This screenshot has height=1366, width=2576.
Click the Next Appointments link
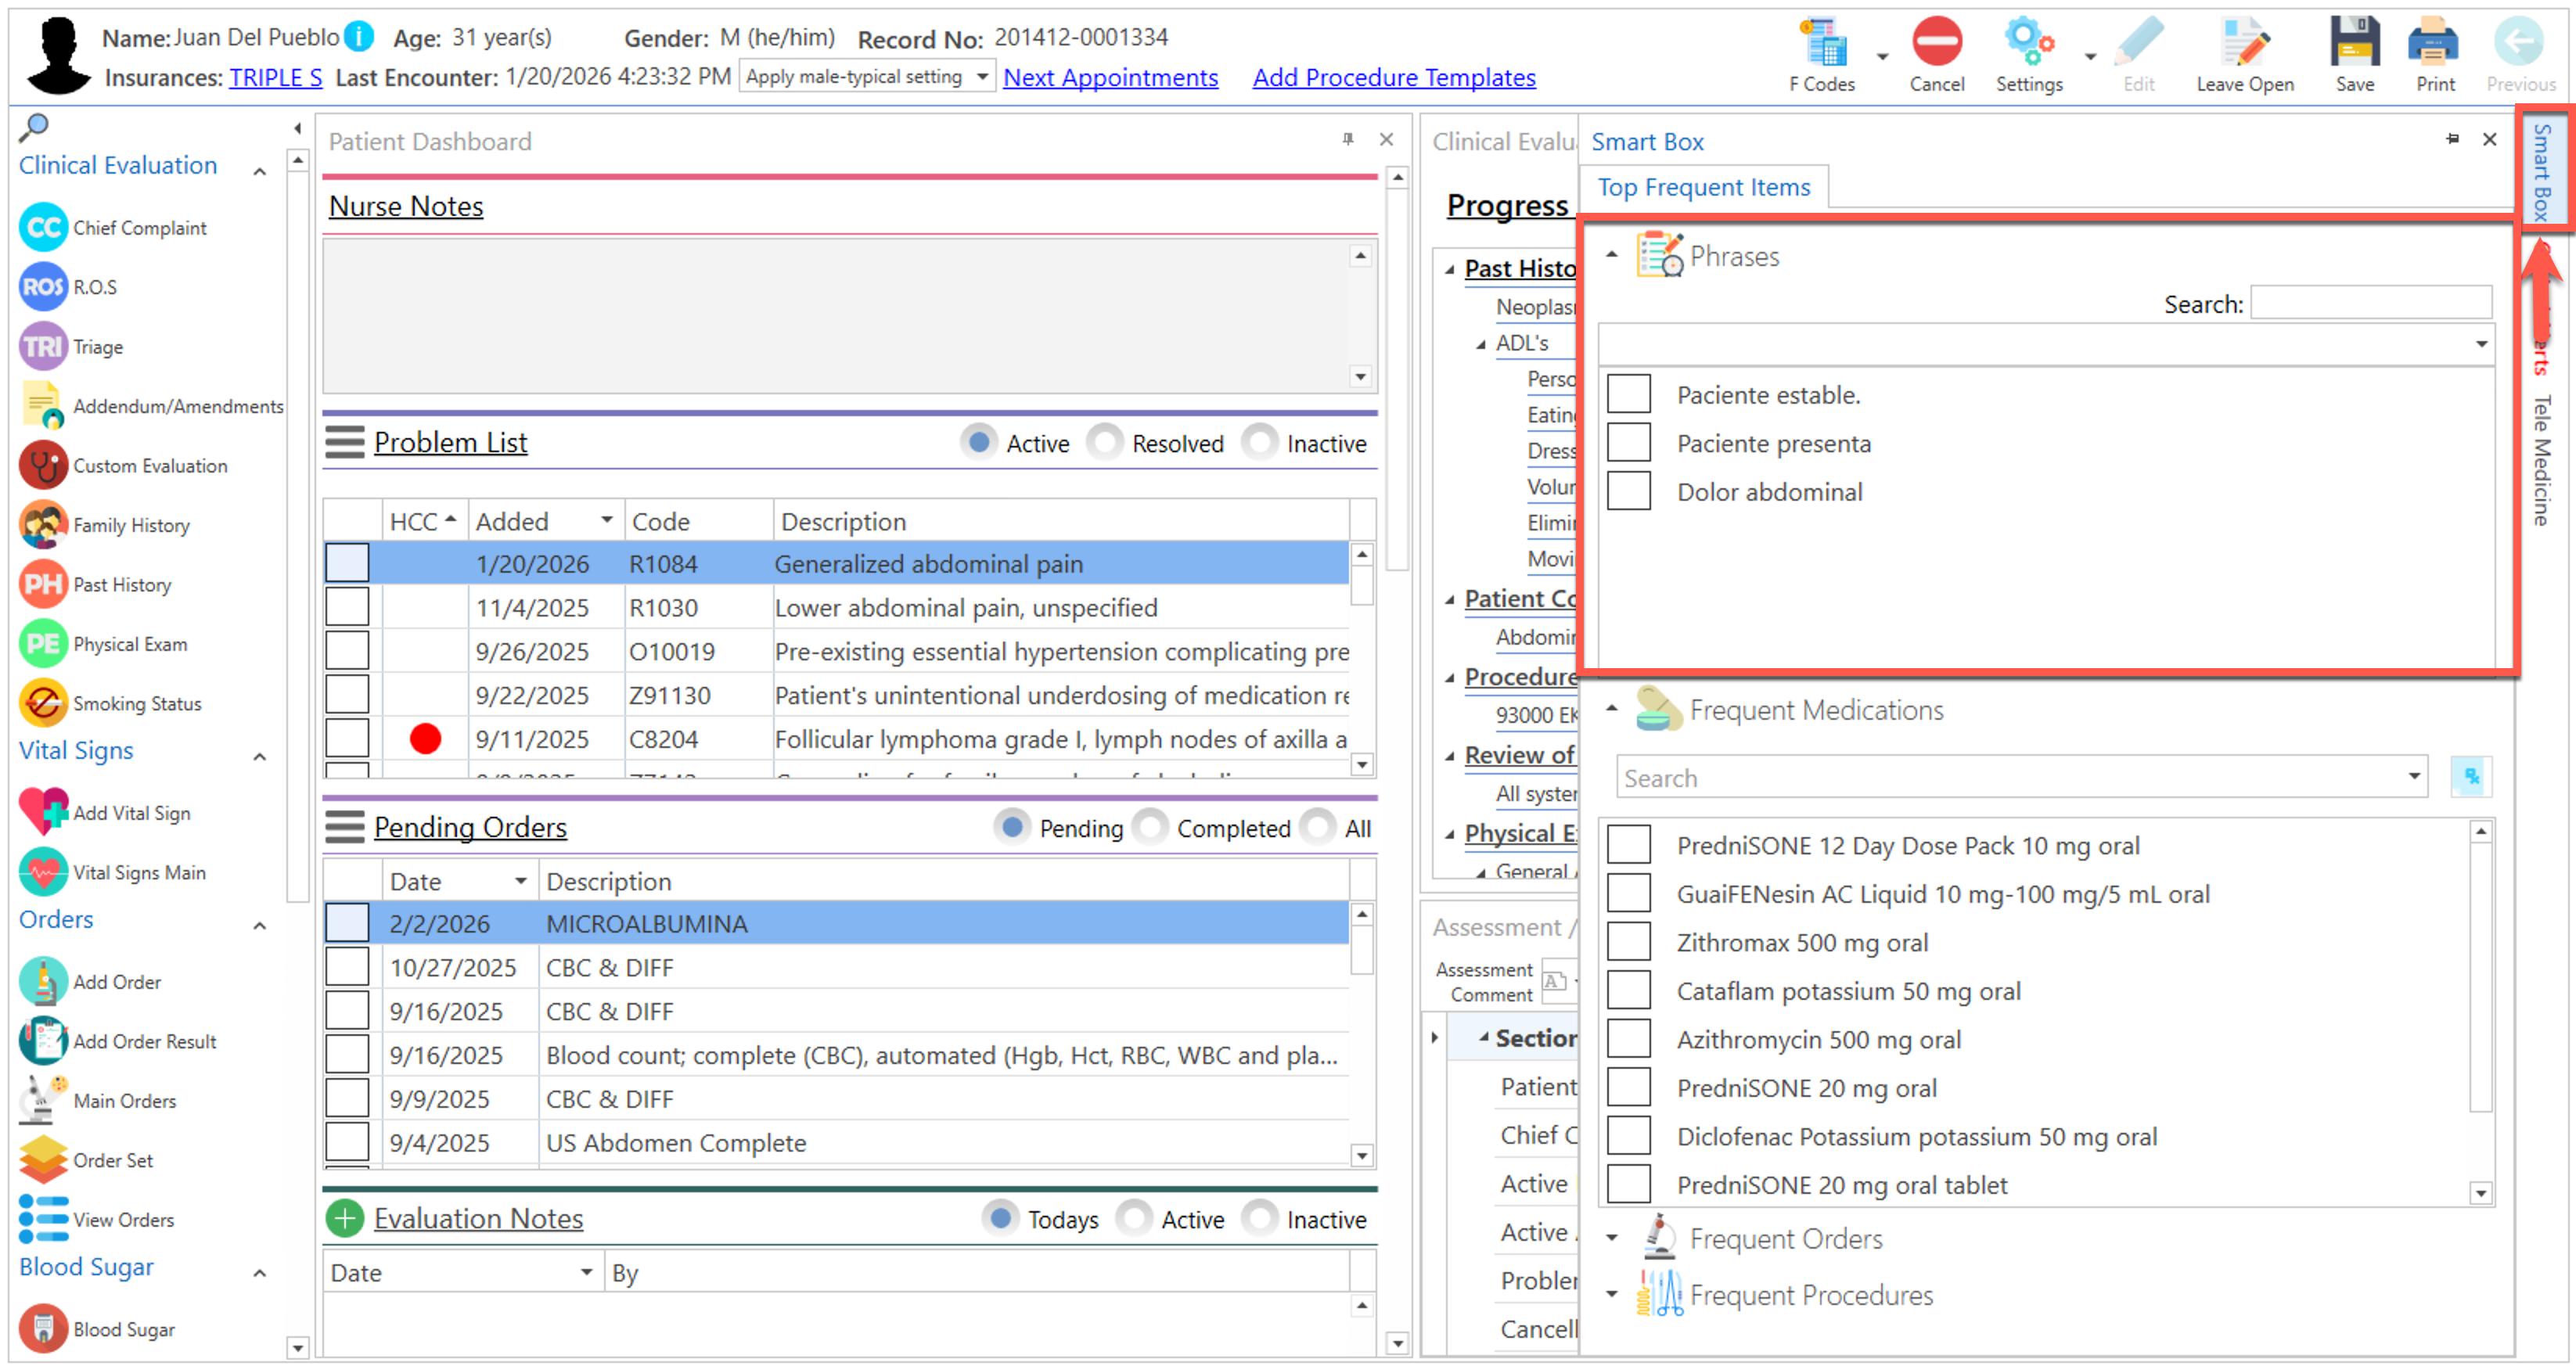[1110, 77]
